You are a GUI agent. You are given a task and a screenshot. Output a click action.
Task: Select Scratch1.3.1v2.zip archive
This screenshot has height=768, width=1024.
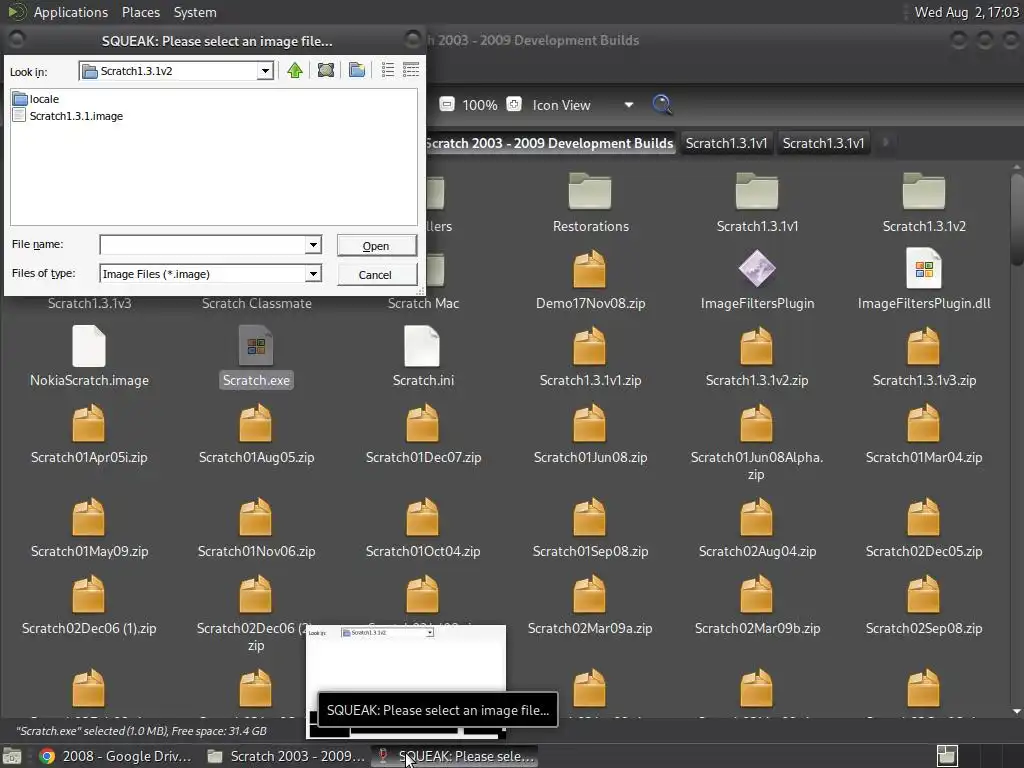coord(757,357)
